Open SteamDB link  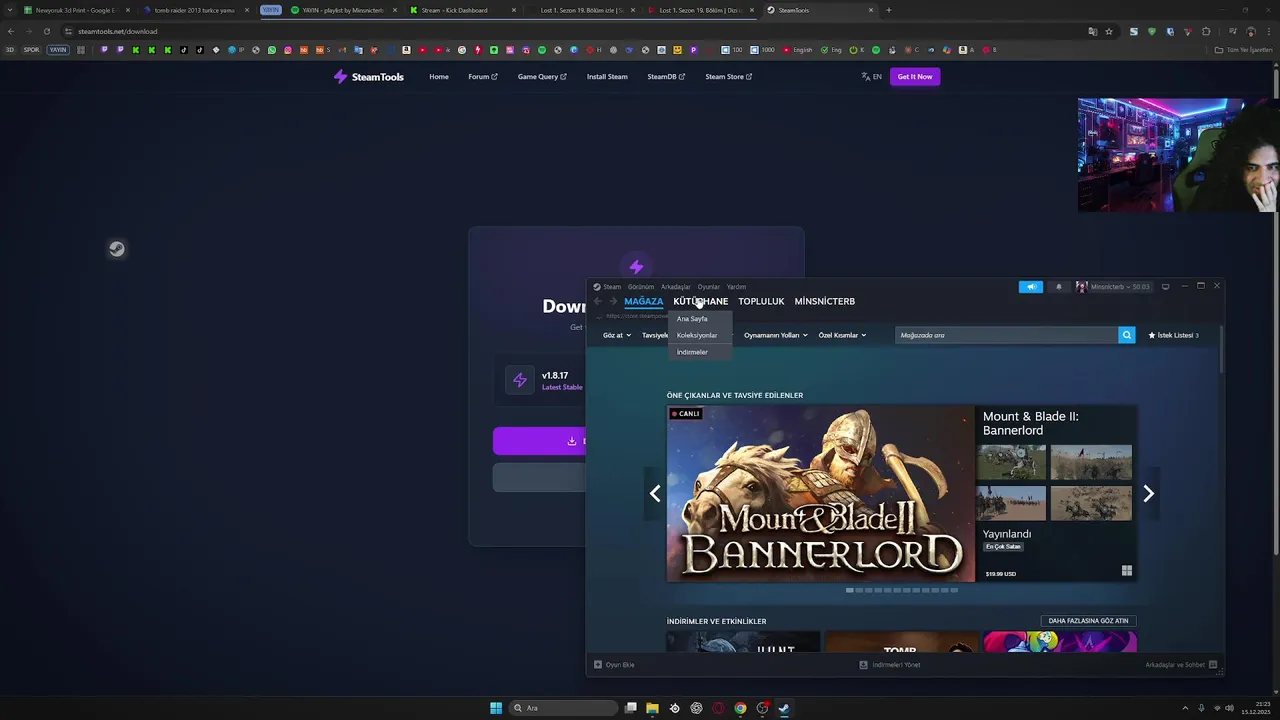coord(666,77)
